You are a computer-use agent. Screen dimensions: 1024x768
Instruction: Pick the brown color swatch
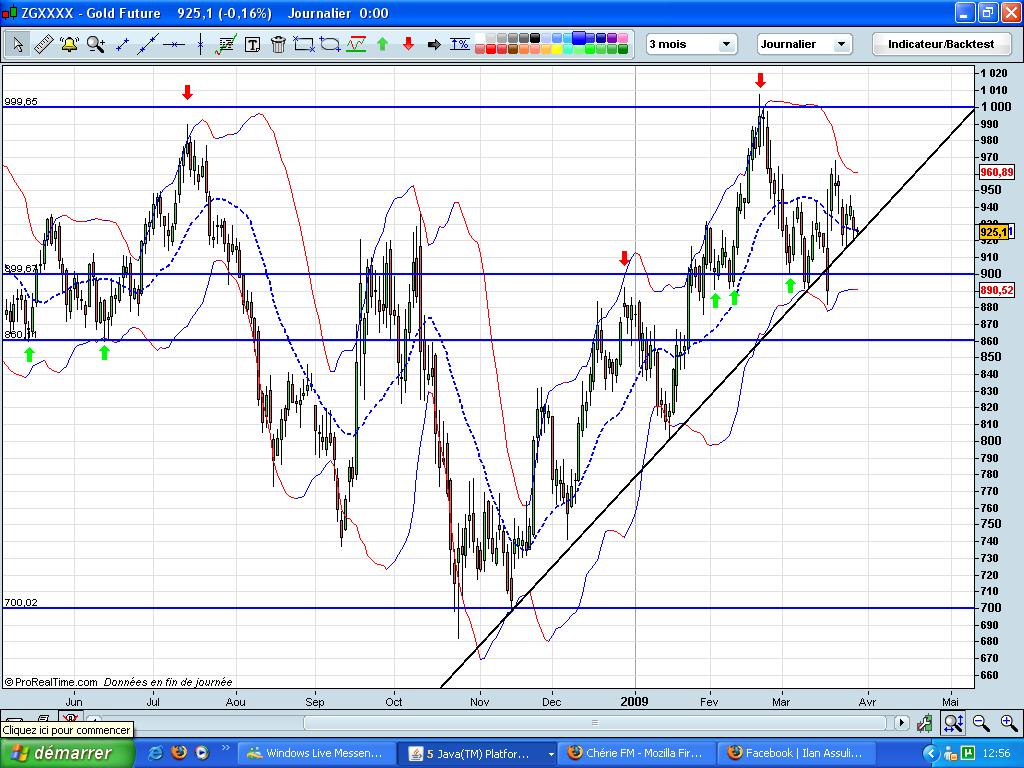[513, 49]
